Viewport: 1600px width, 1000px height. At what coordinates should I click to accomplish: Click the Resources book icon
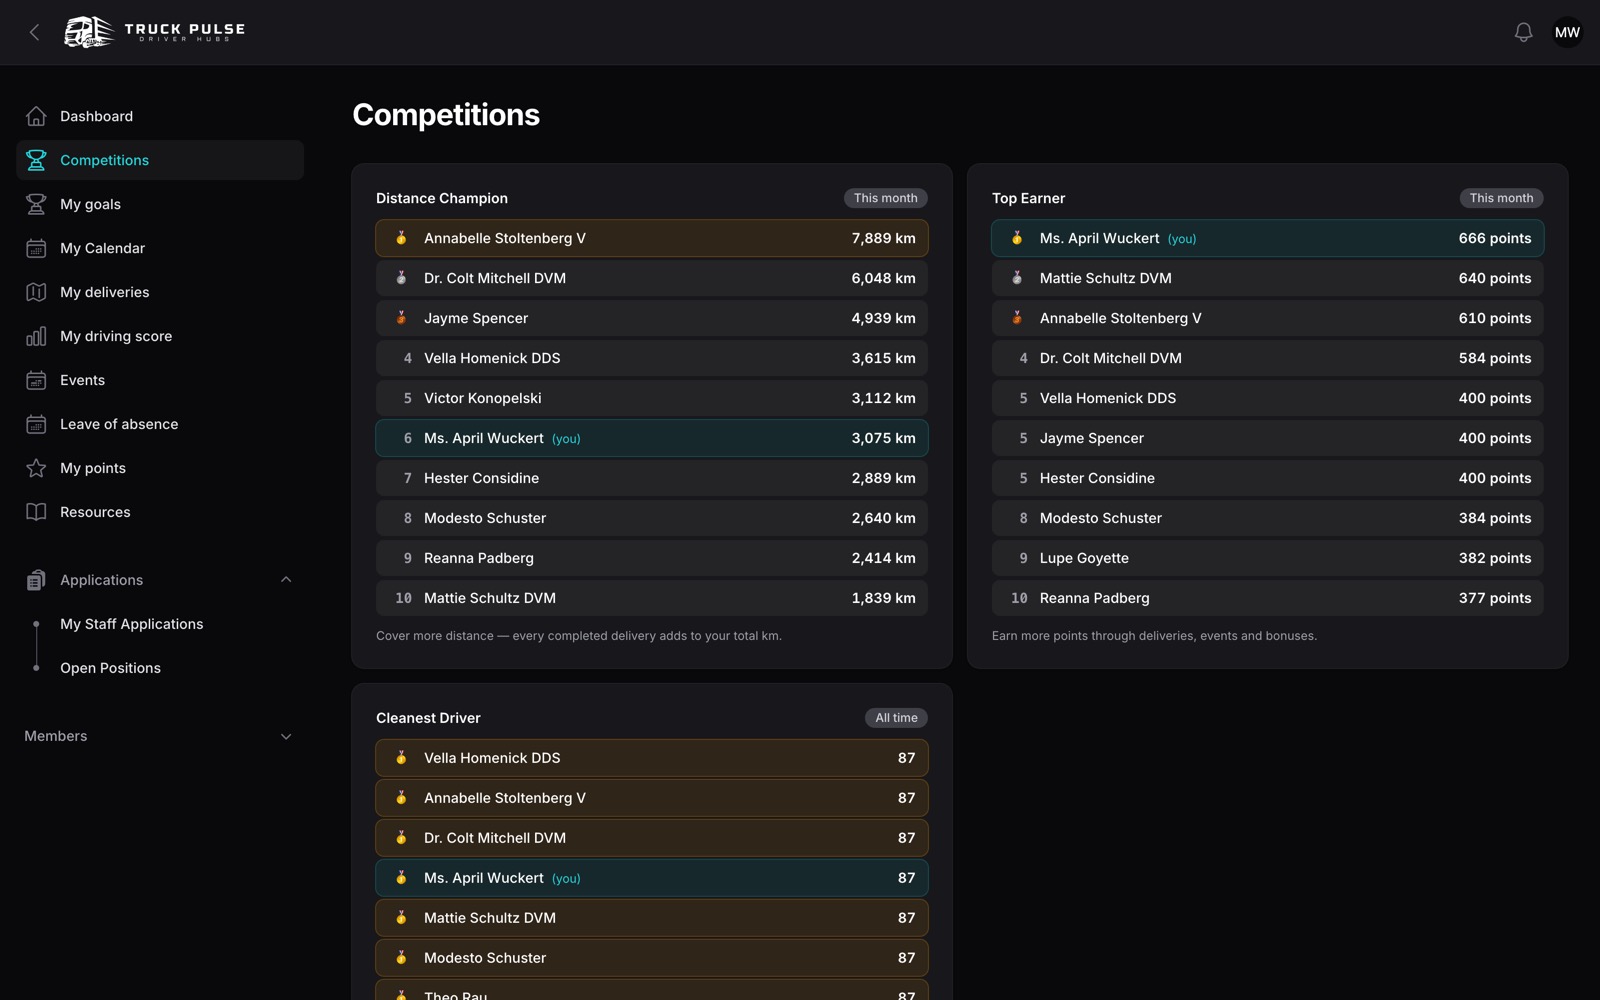[36, 512]
